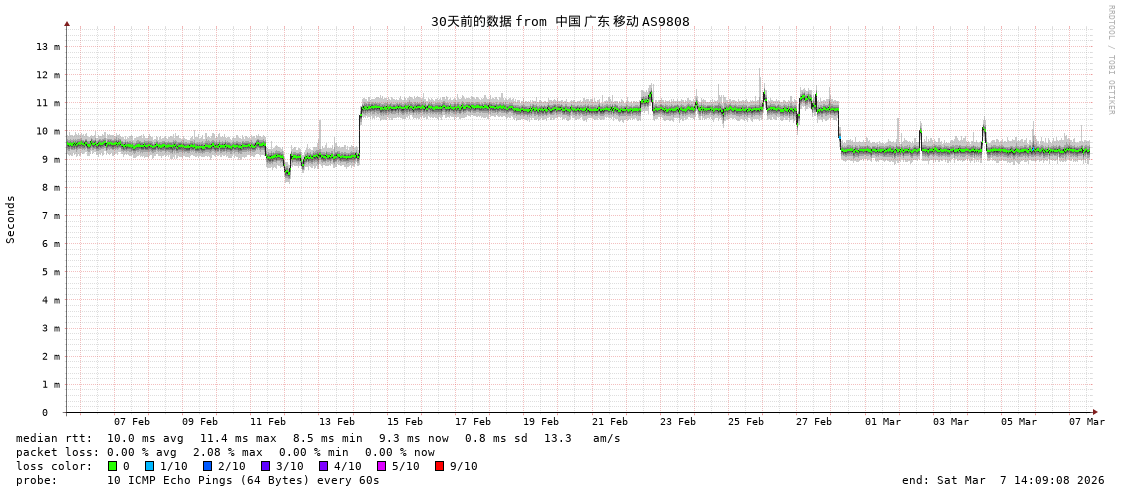Click the 4/10 loss color swatch
The image size is (1121, 494).
click(x=323, y=466)
